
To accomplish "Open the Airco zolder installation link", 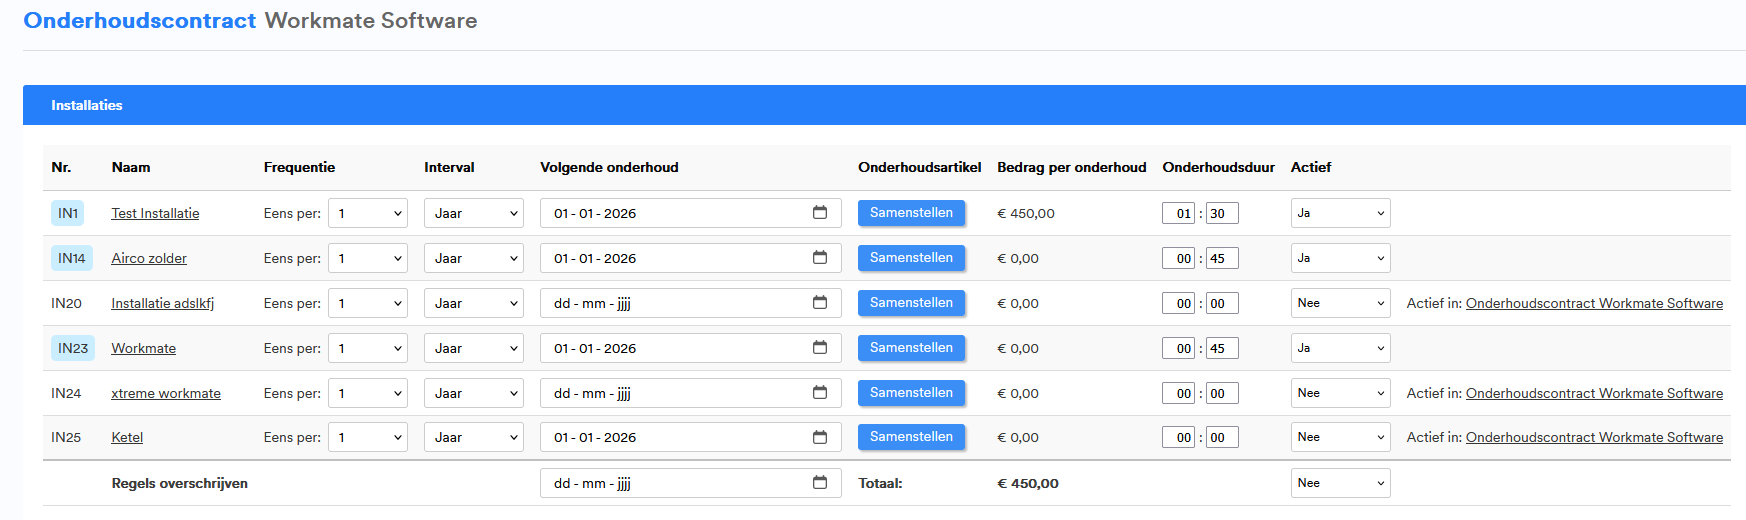I will (x=149, y=258).
